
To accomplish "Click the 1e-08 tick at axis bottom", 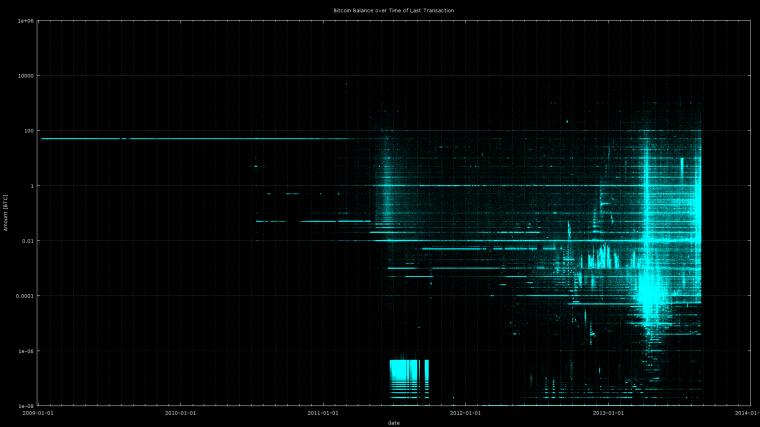I will point(25,405).
